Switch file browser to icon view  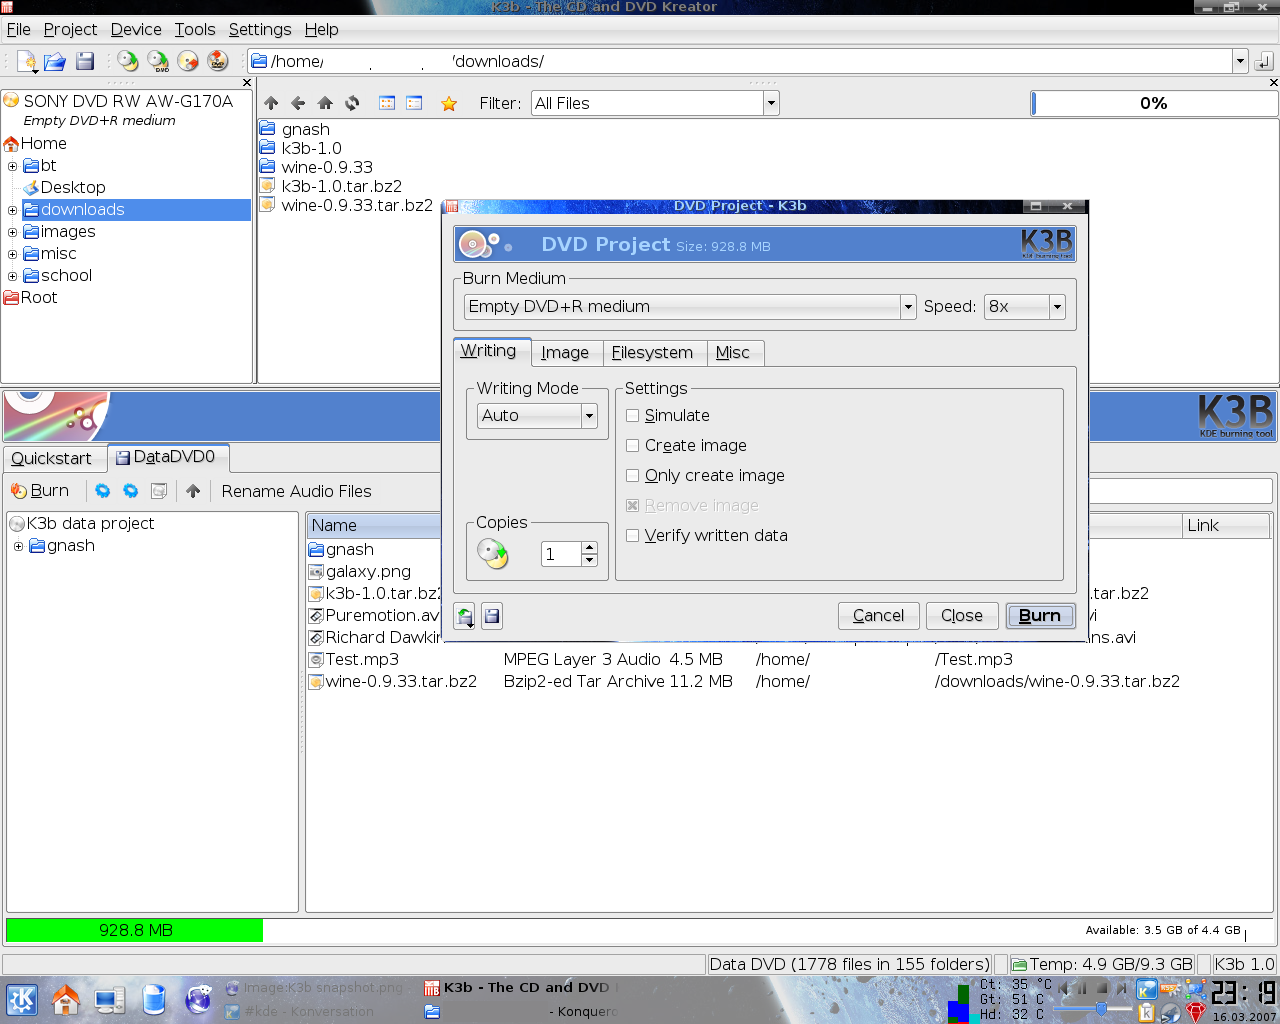point(387,103)
